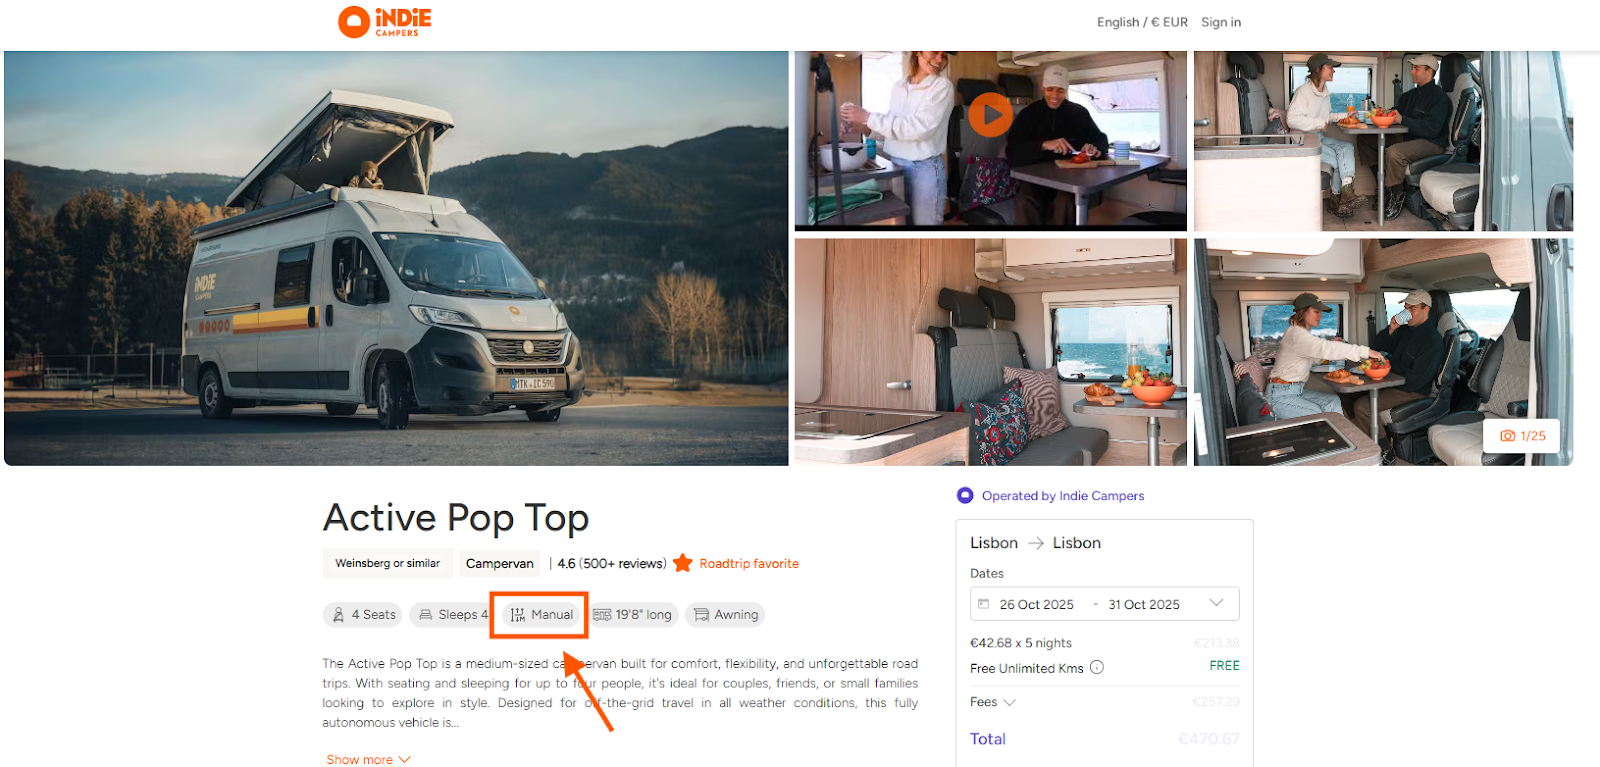
Task: Click the orange Roadtrip favorite star icon
Action: coord(683,563)
